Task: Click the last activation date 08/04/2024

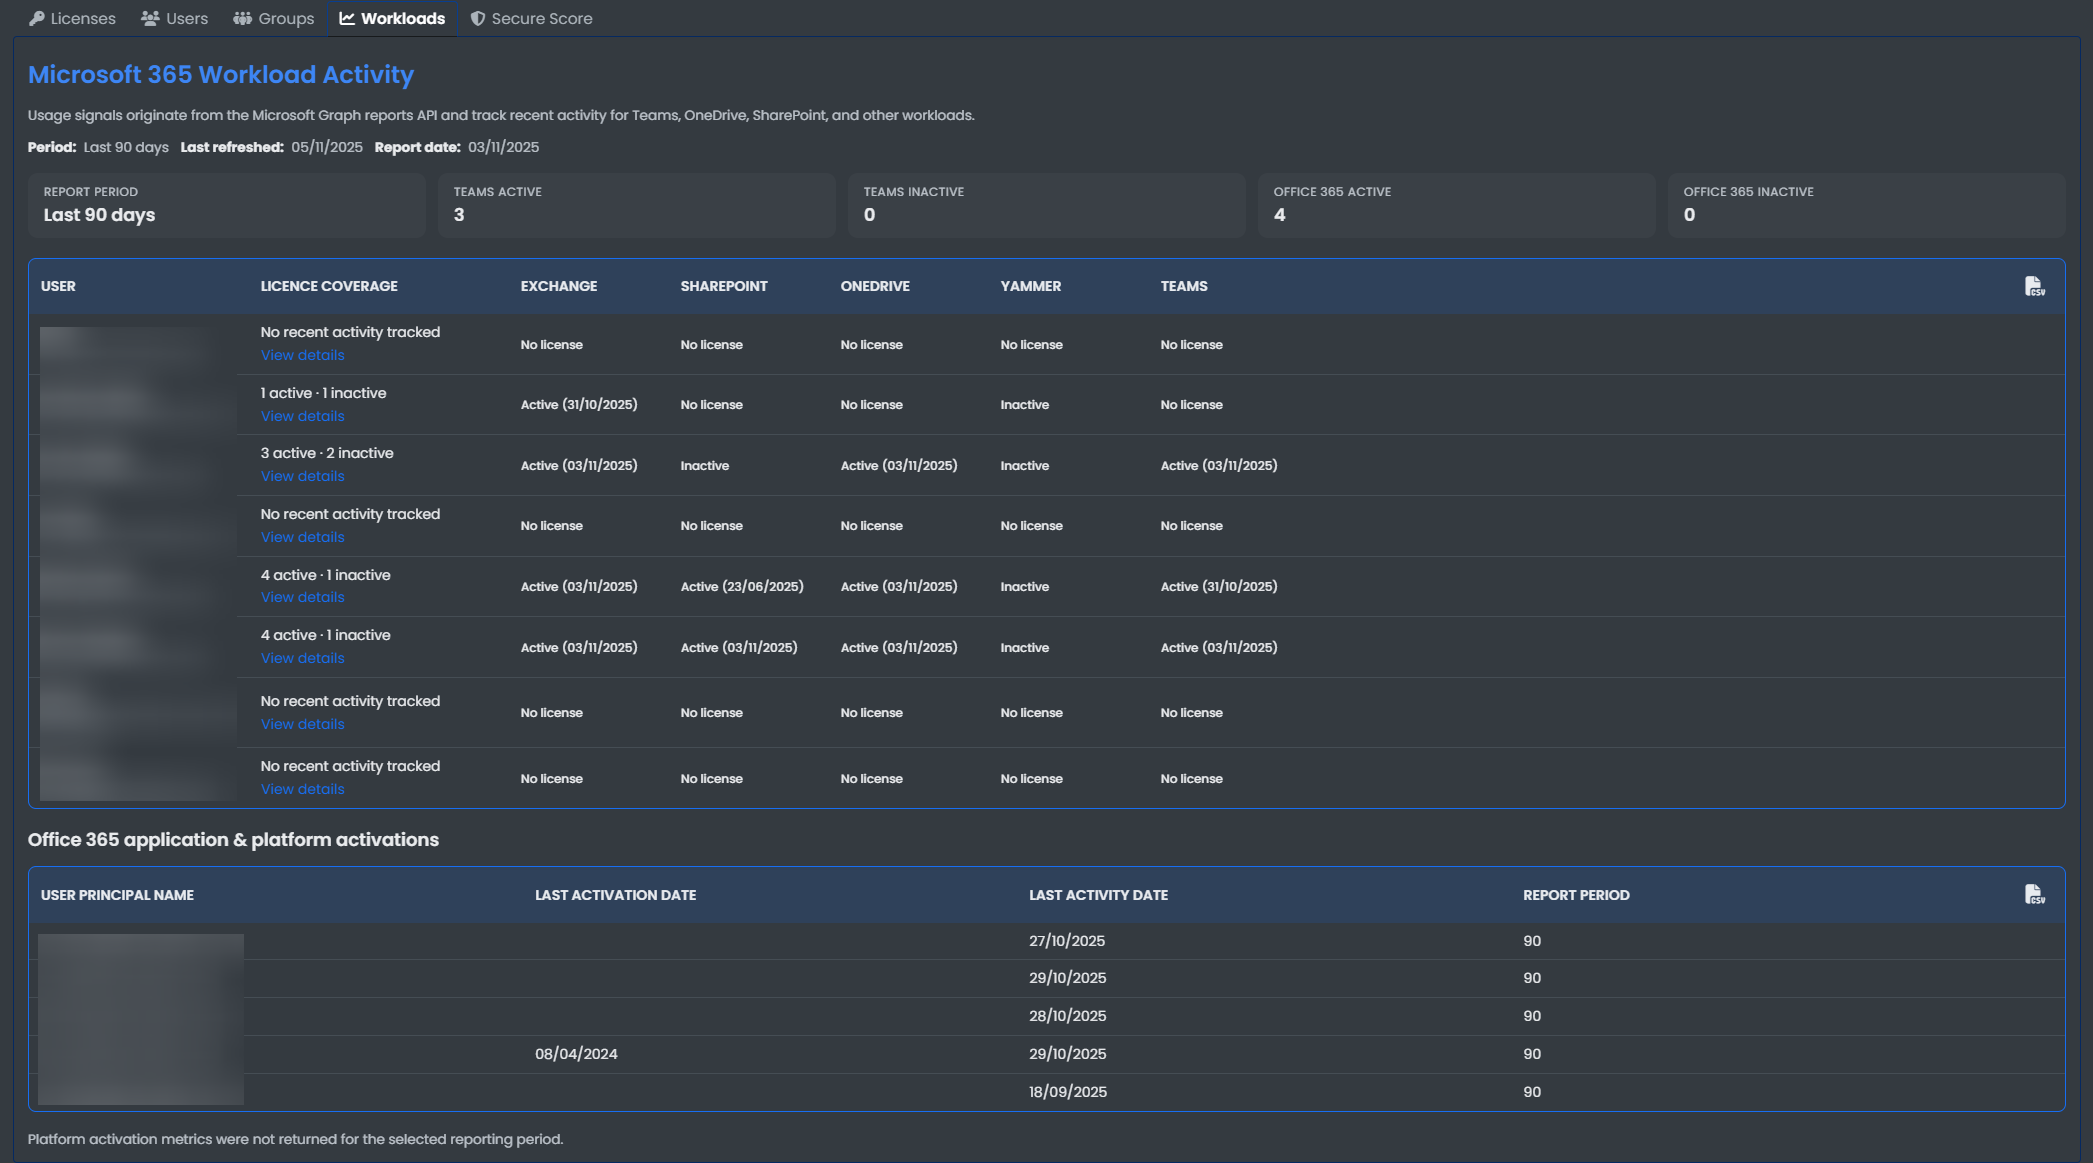Action: coord(576,1054)
